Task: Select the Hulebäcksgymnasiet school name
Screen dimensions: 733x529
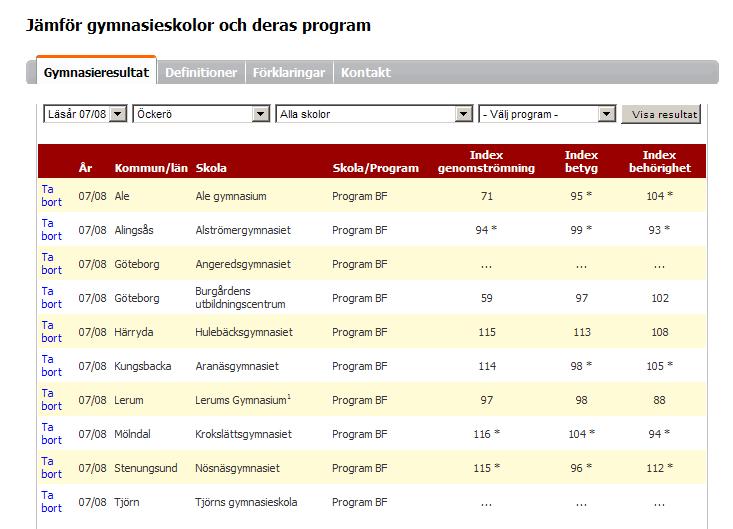Action: (x=244, y=332)
